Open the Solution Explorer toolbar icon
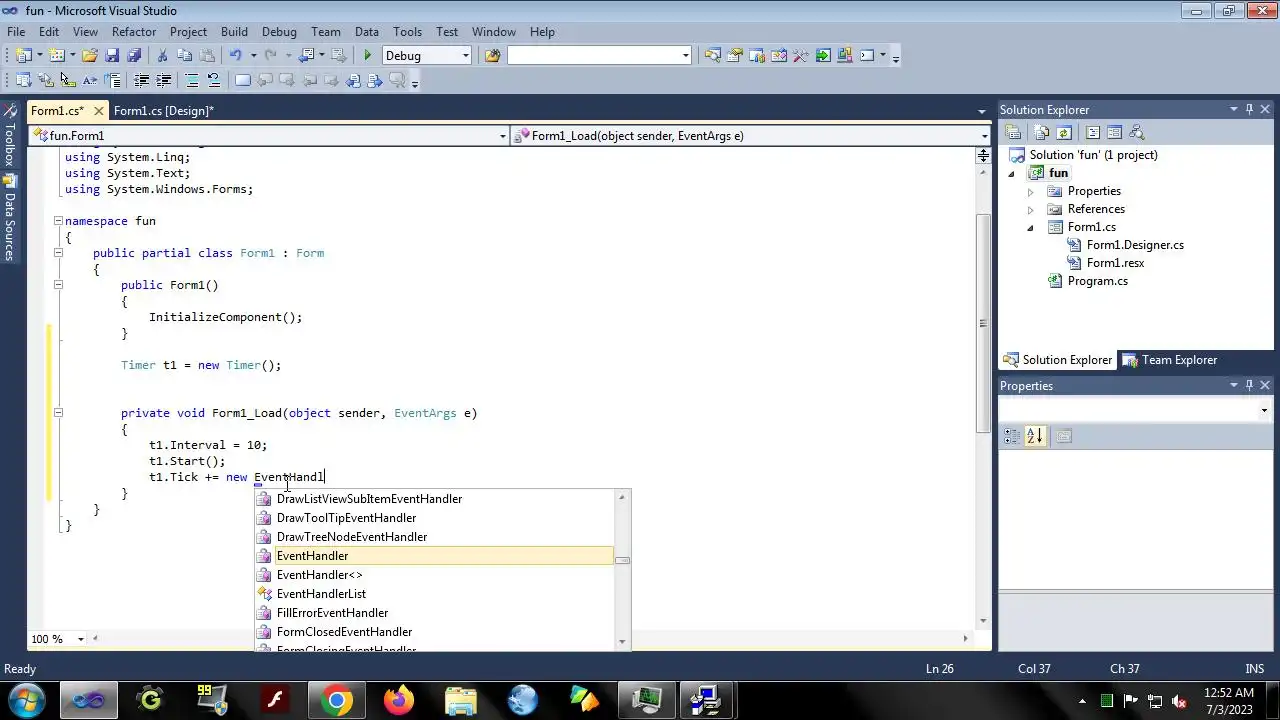 point(712,55)
